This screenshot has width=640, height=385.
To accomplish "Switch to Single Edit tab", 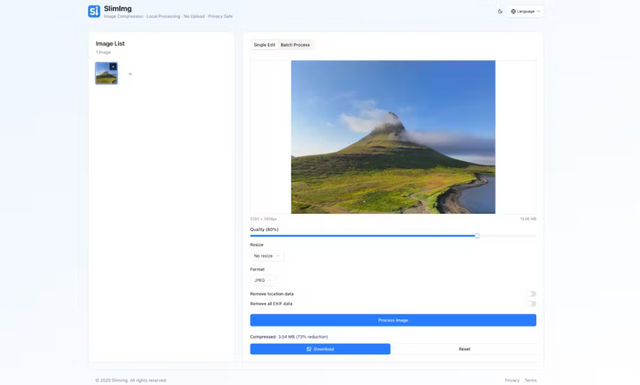I will tap(264, 45).
